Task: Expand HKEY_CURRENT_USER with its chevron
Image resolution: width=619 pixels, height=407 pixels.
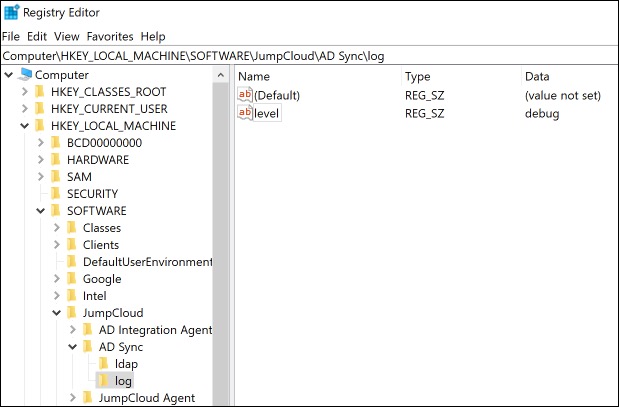Action: 25,109
